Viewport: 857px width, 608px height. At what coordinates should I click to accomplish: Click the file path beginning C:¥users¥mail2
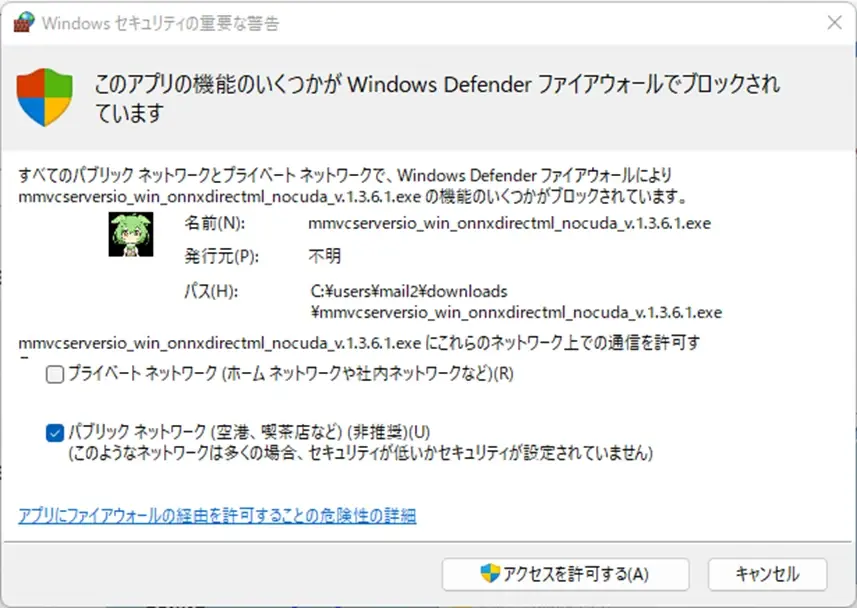coord(516,301)
